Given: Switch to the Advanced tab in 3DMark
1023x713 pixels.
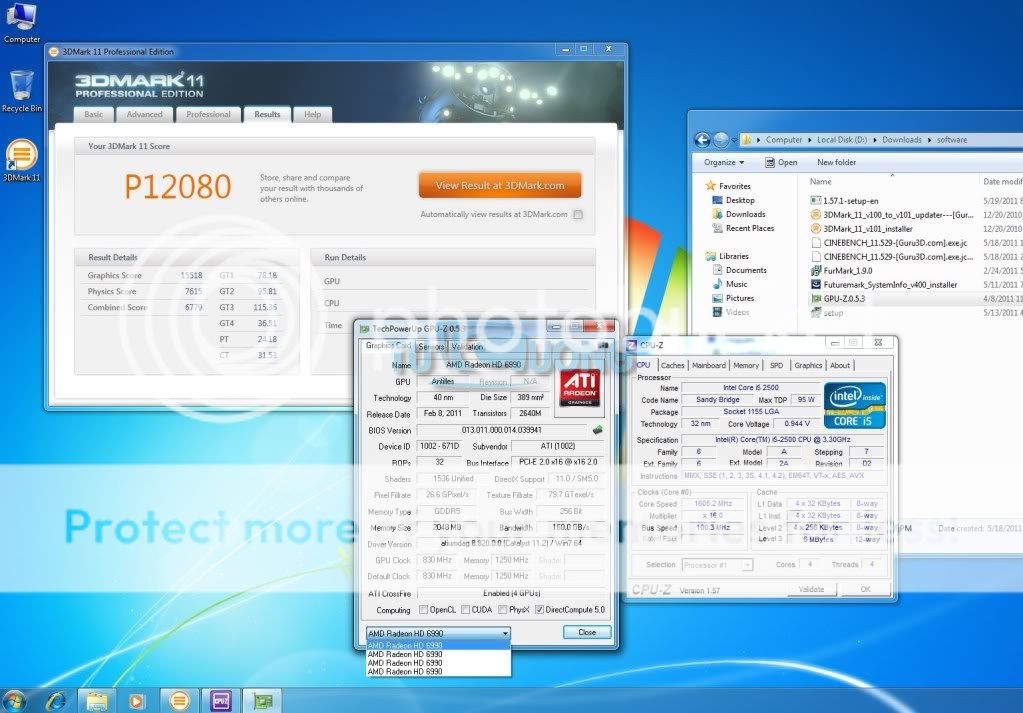Looking at the screenshot, I should pos(144,115).
